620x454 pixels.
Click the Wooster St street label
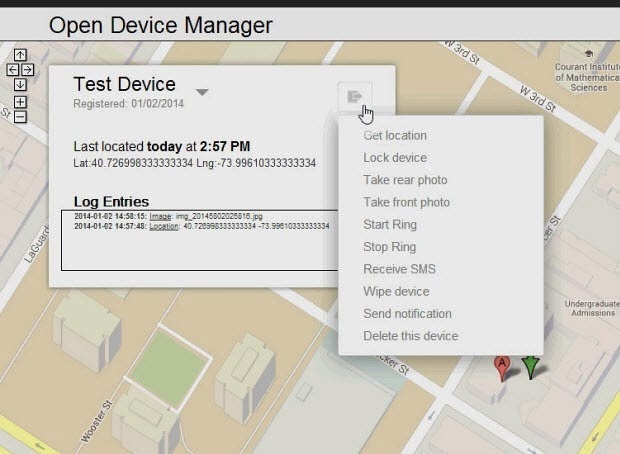coord(96,422)
